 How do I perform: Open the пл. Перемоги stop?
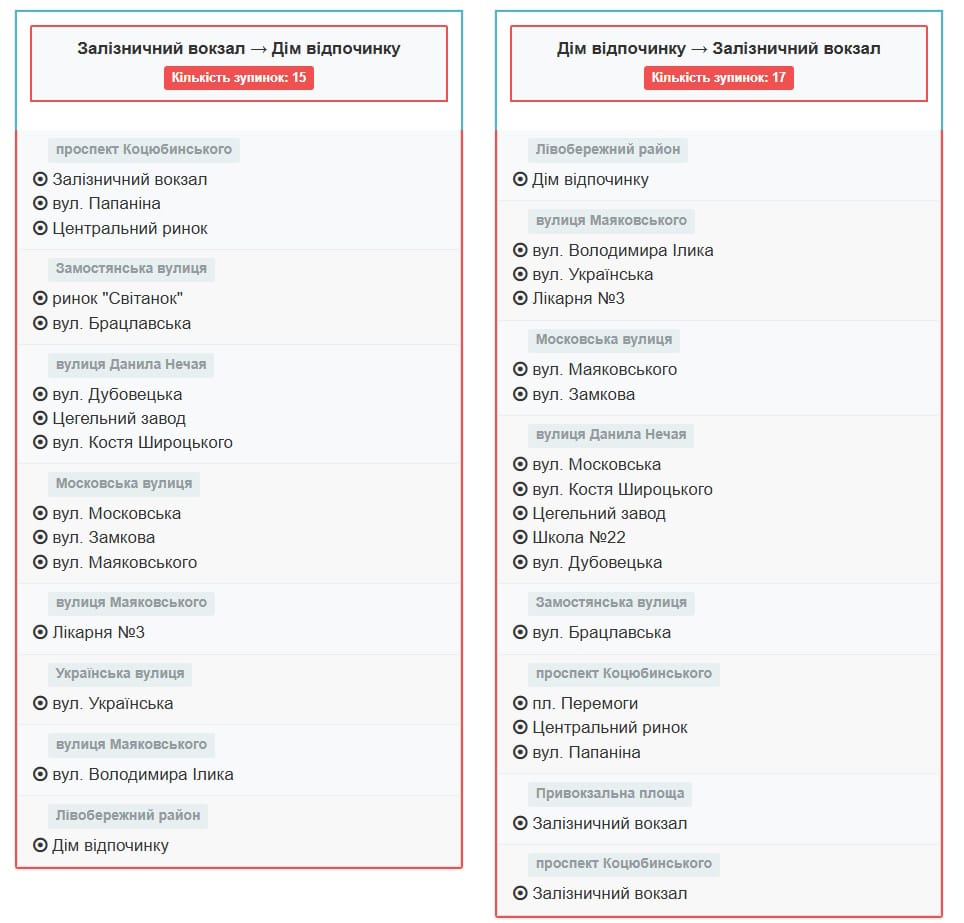coord(585,704)
